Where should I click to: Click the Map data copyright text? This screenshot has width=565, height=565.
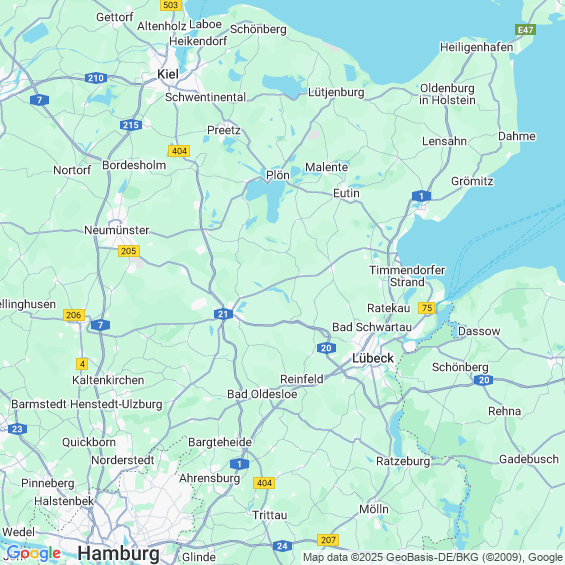pos(433,557)
